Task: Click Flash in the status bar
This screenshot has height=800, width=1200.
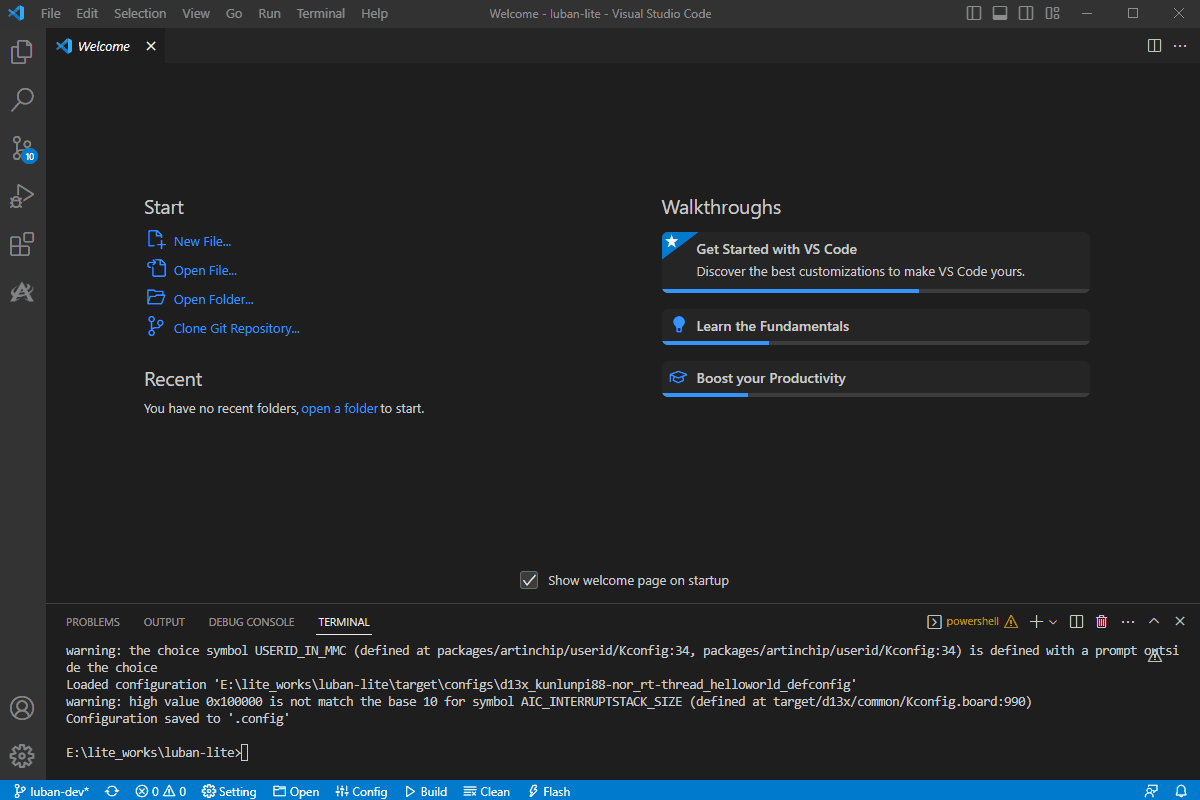Action: point(549,791)
